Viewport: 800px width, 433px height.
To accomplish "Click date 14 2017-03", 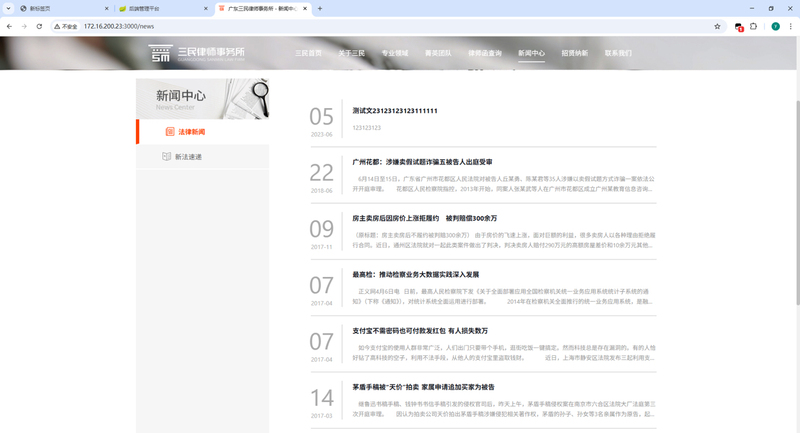I will point(321,403).
